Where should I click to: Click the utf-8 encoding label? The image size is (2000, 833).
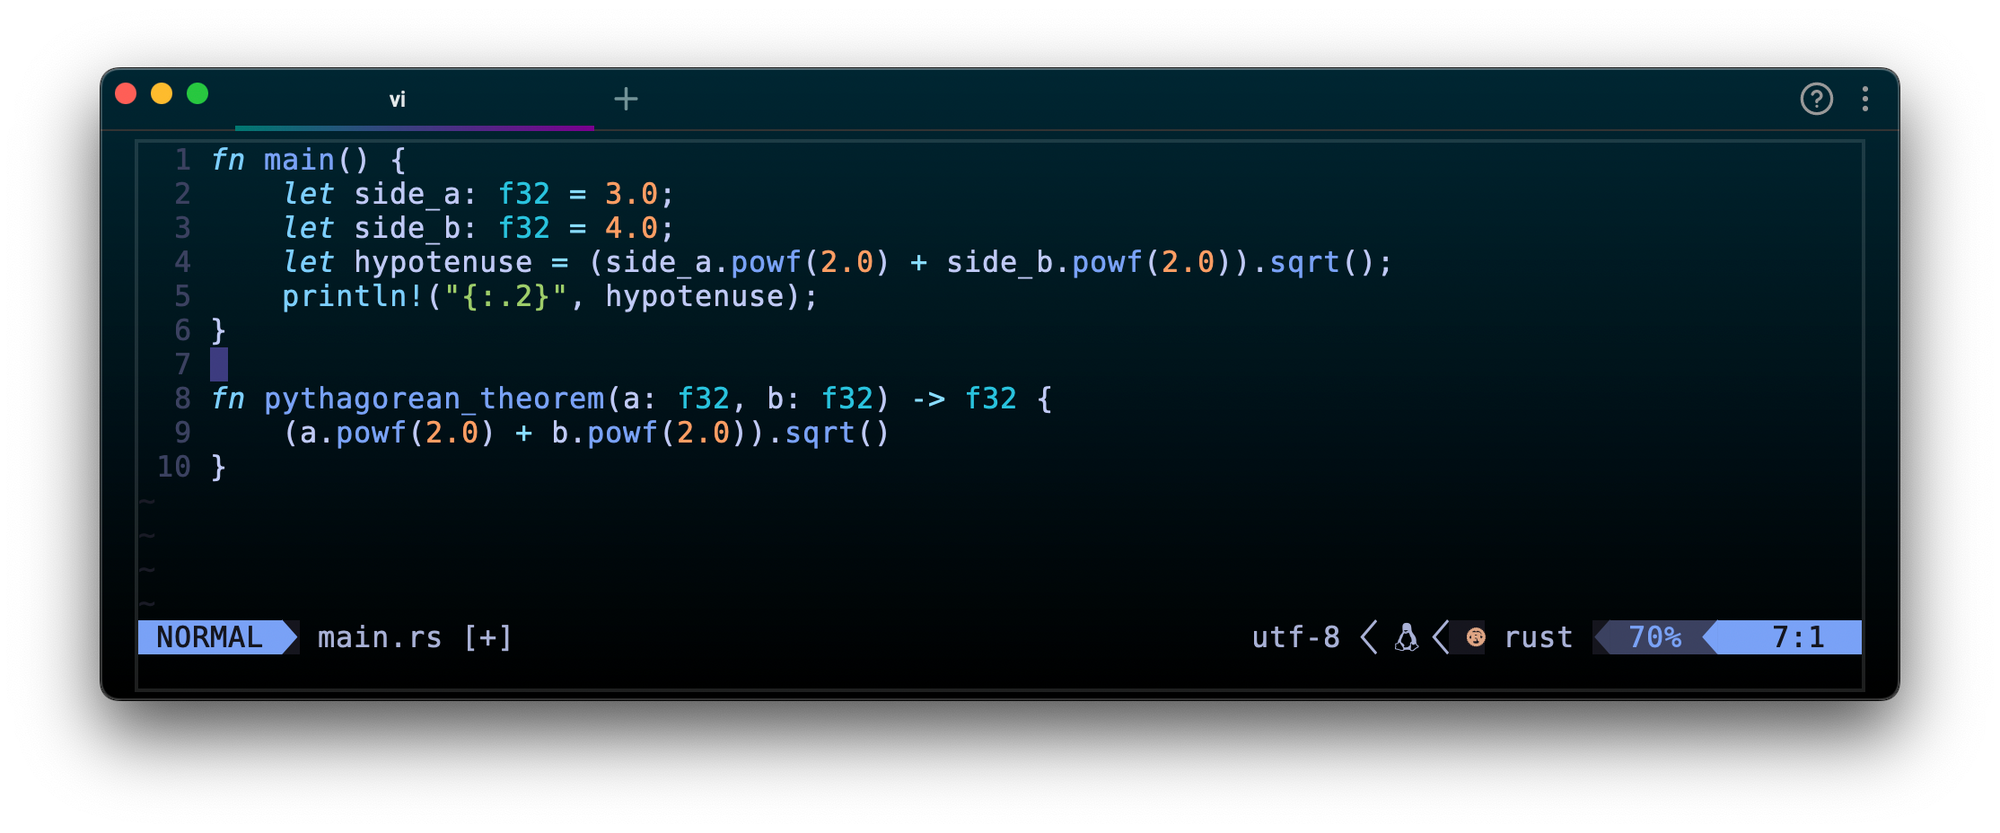(x=1295, y=638)
